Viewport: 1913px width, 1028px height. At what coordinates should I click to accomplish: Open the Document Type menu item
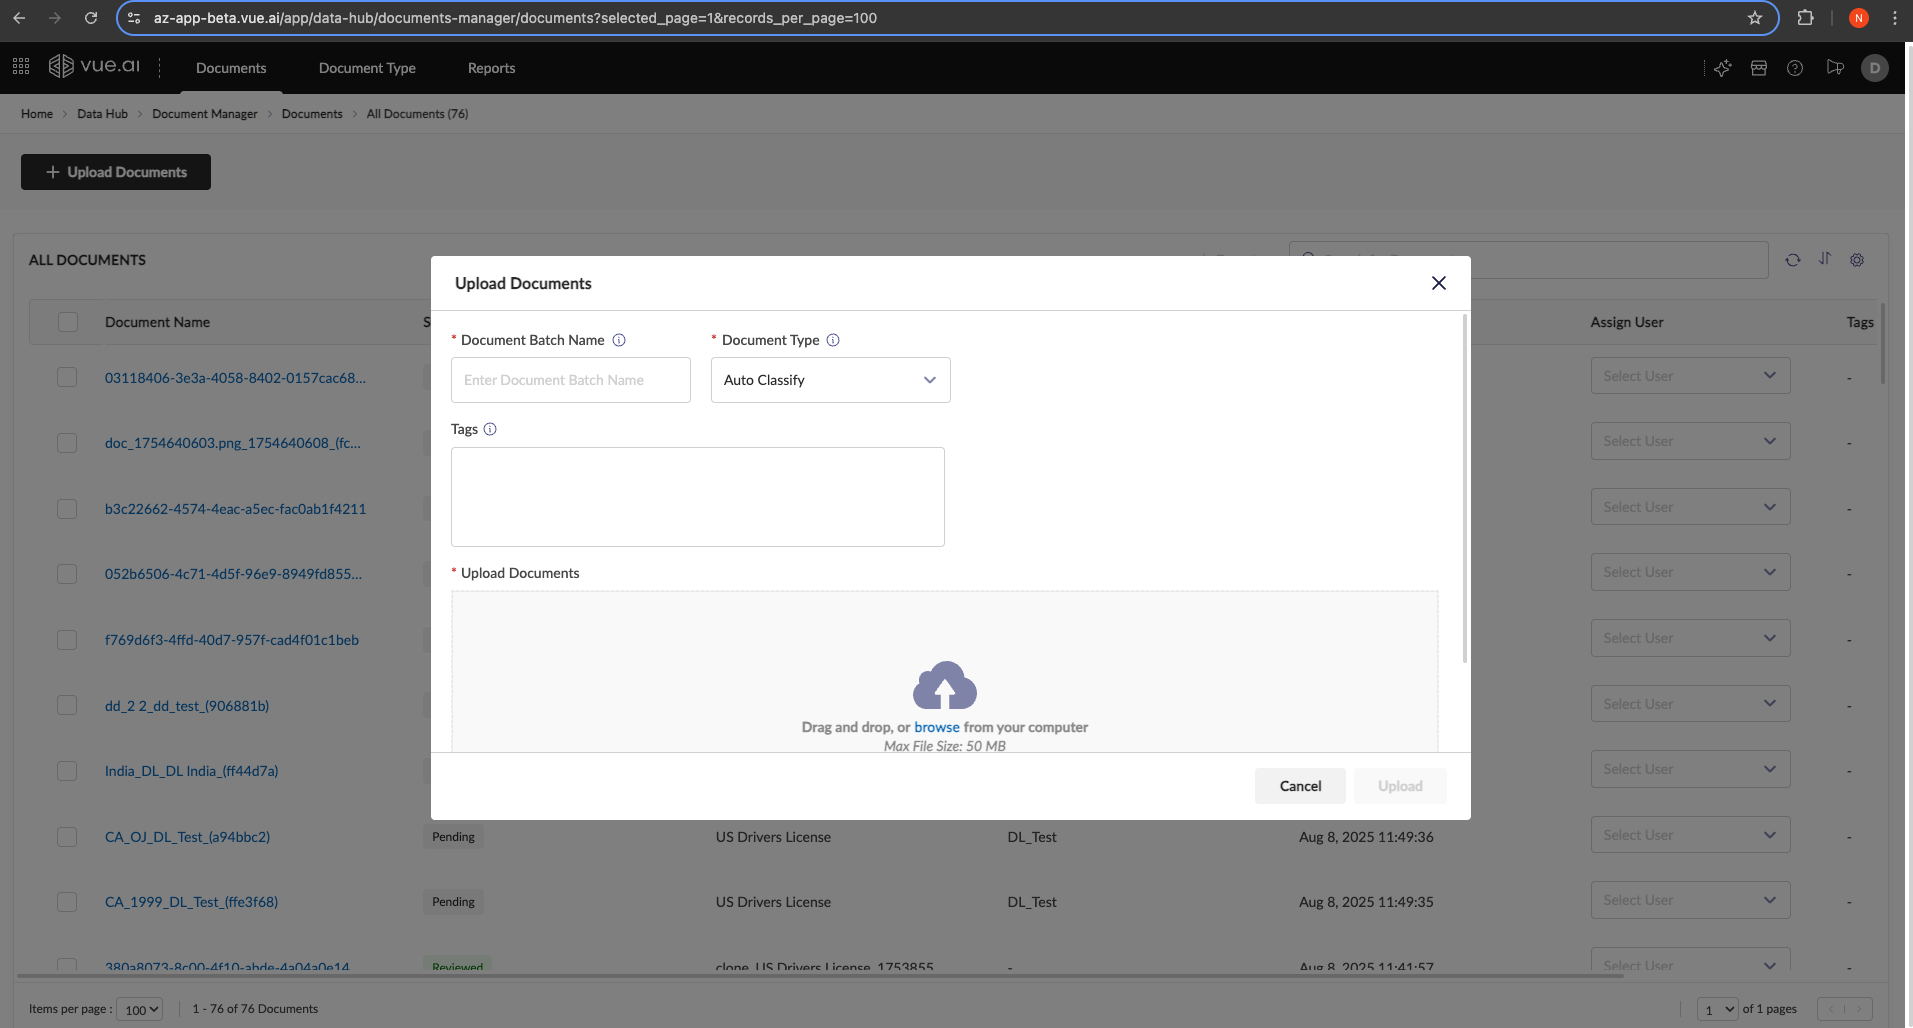(367, 67)
